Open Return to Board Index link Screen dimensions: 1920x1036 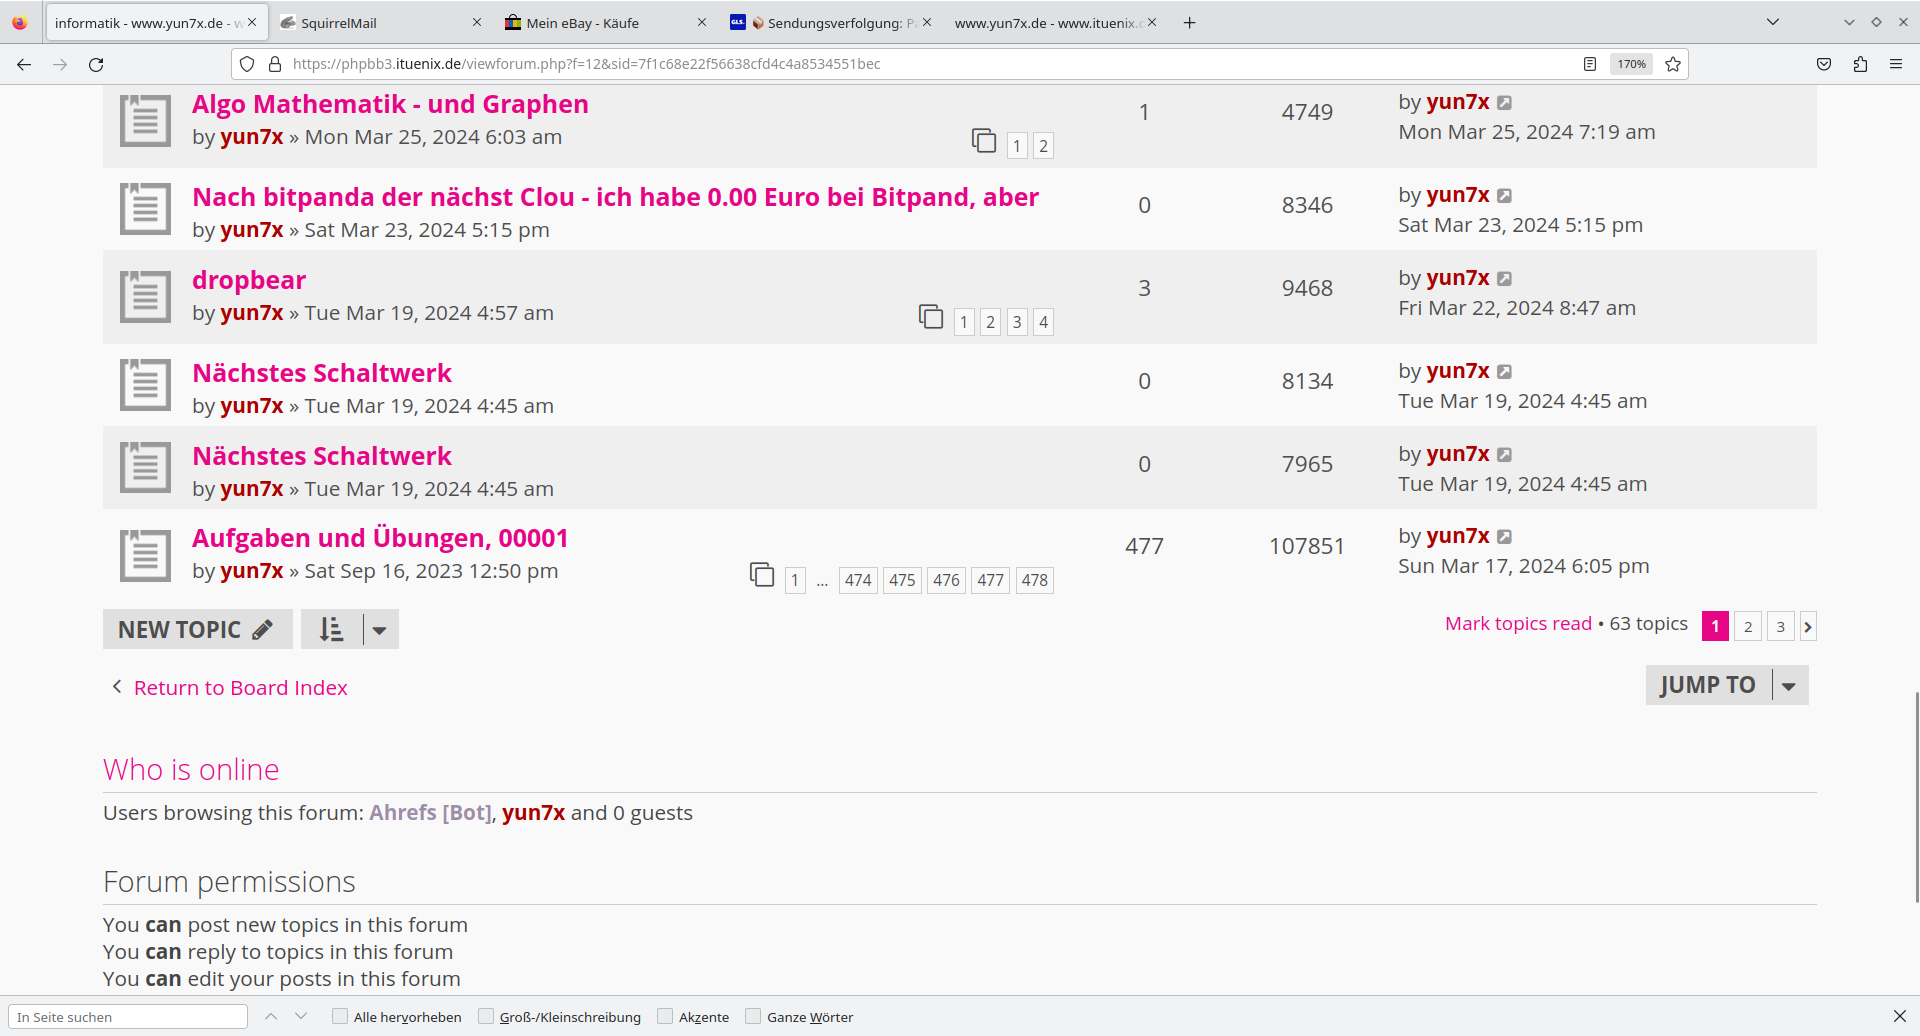(240, 688)
